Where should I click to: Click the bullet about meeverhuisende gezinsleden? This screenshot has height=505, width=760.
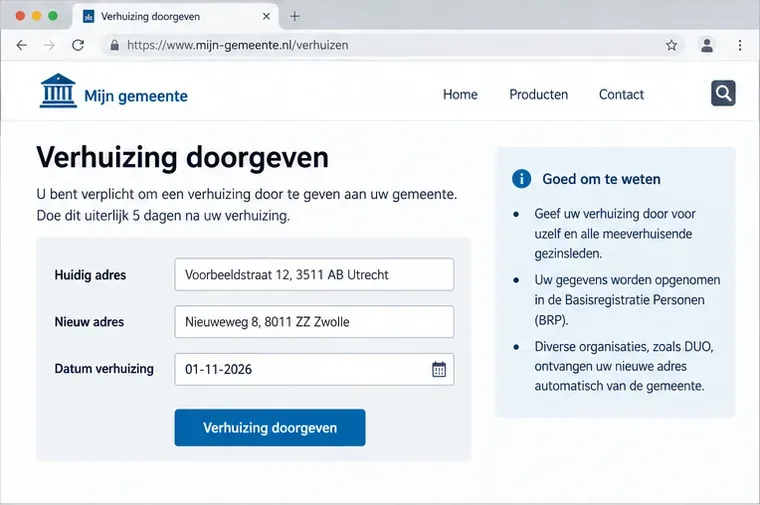615,234
